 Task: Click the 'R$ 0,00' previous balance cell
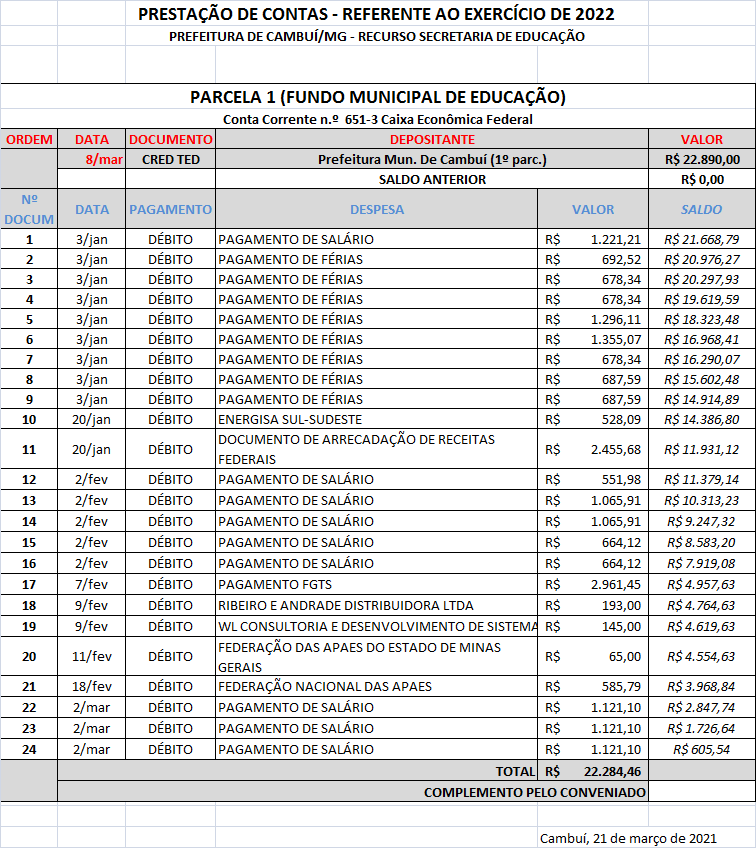pos(702,180)
